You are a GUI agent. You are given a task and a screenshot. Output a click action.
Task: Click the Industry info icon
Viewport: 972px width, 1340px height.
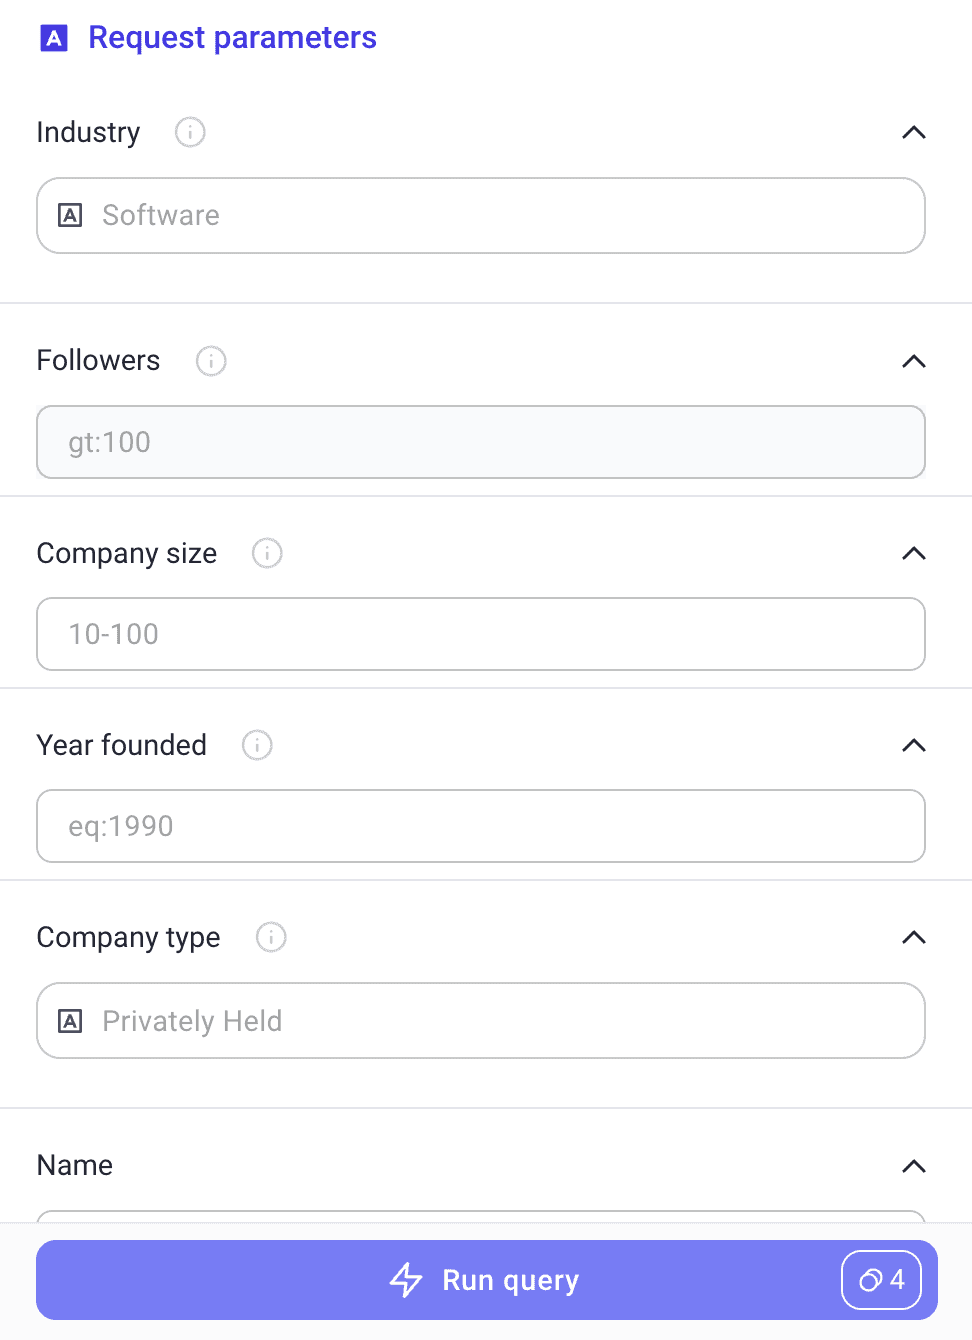(x=189, y=132)
